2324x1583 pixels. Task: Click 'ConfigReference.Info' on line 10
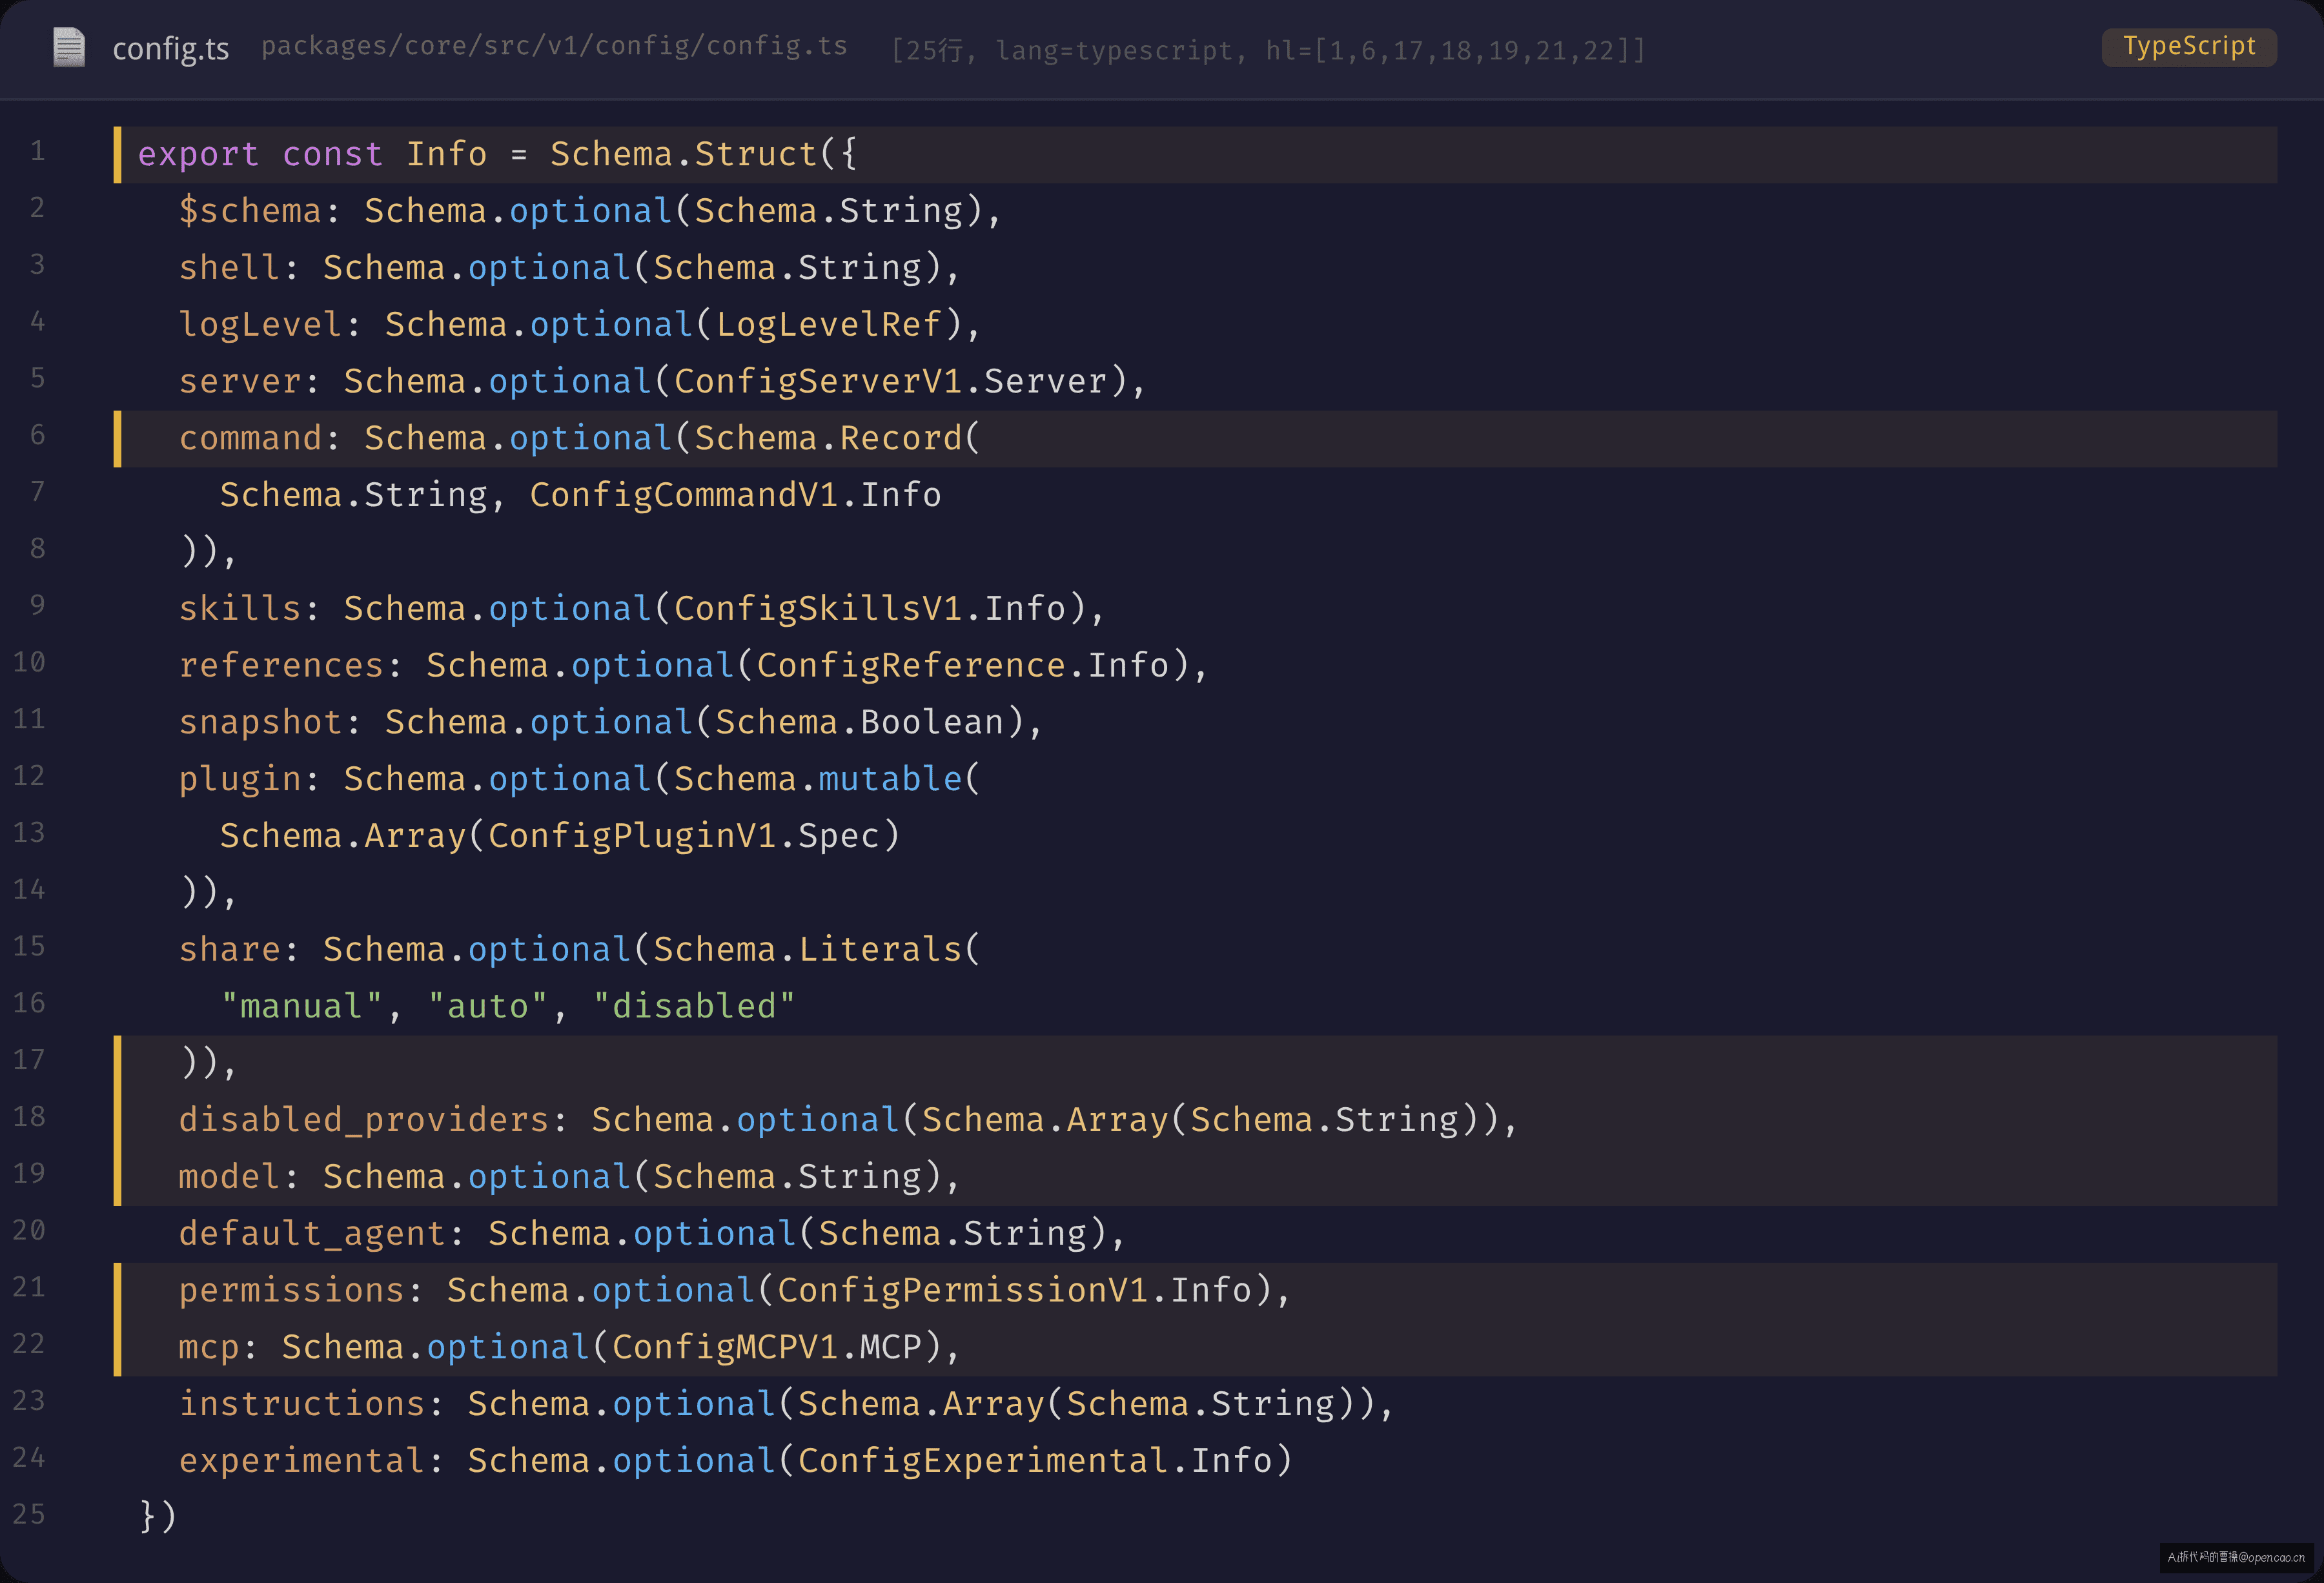pyautogui.click(x=962, y=666)
